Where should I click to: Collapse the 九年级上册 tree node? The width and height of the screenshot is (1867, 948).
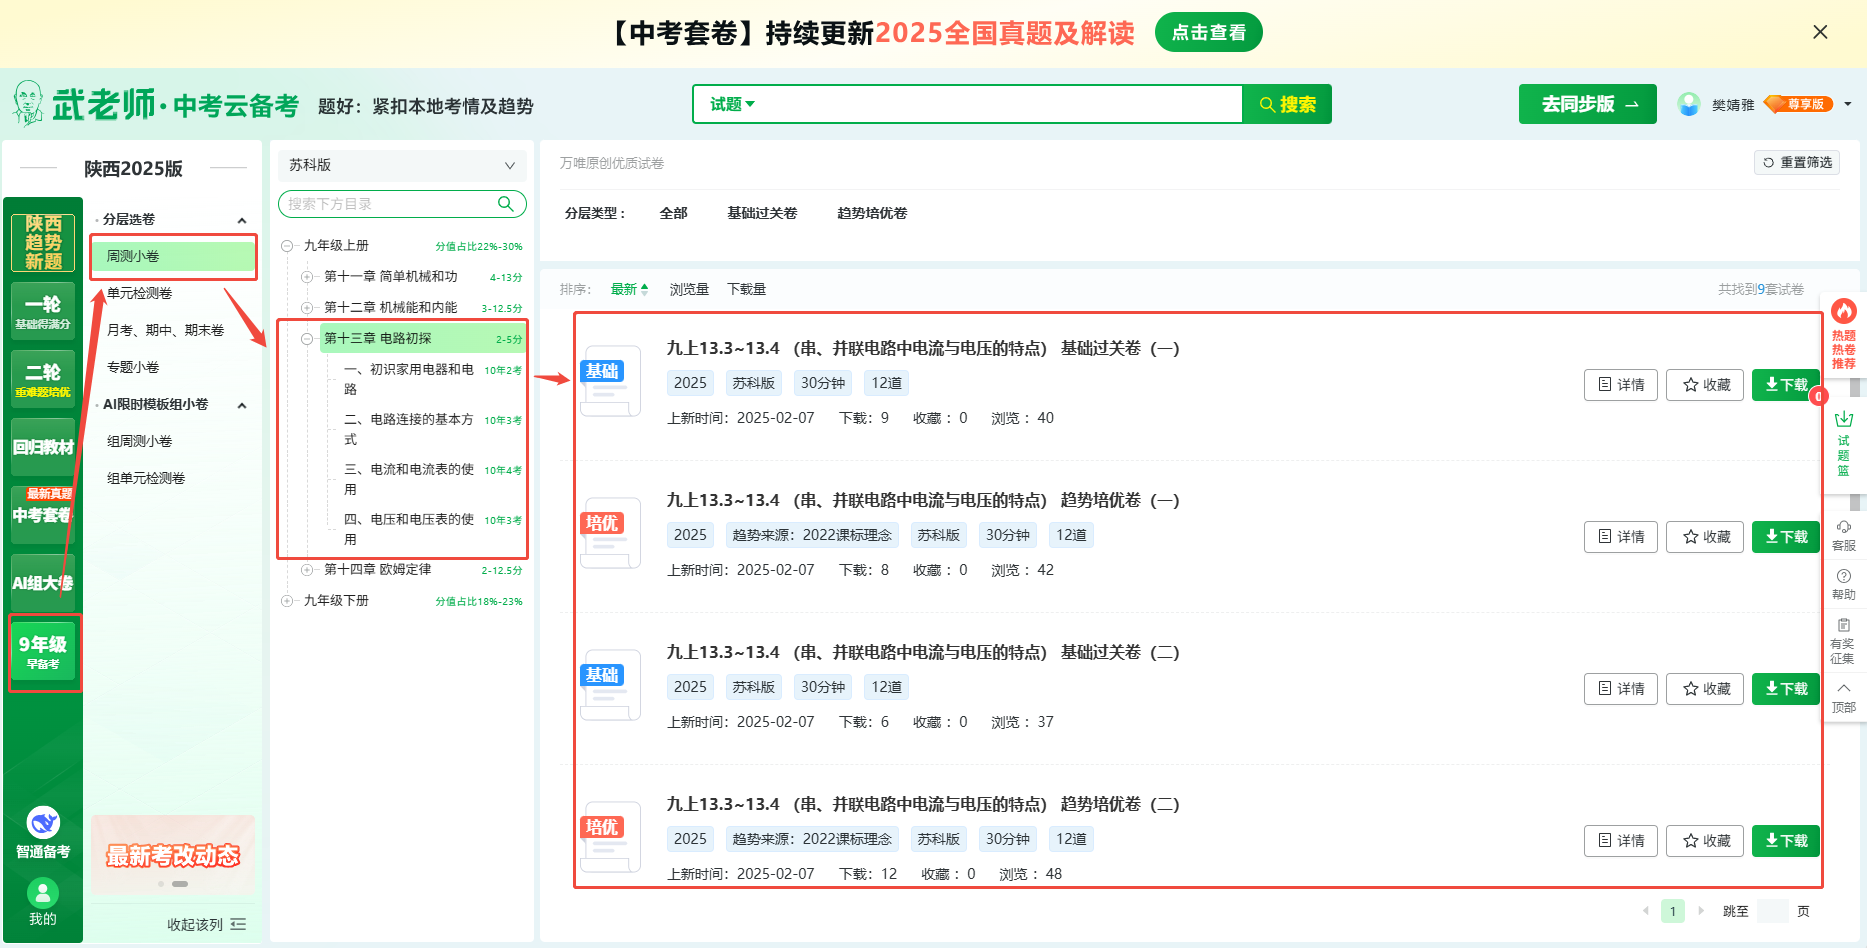click(x=288, y=246)
